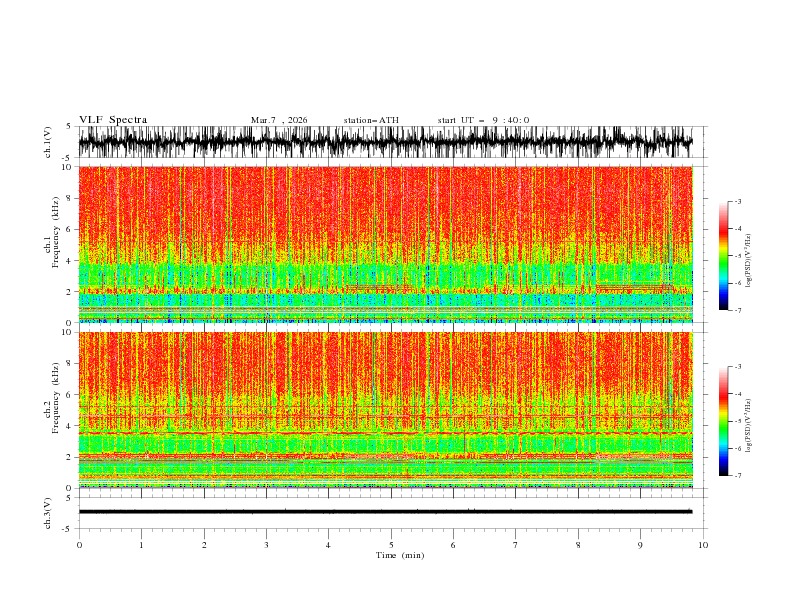Click the "-7" tick on ch.2 colorbar
The height and width of the screenshot is (612, 792).
coord(737,475)
